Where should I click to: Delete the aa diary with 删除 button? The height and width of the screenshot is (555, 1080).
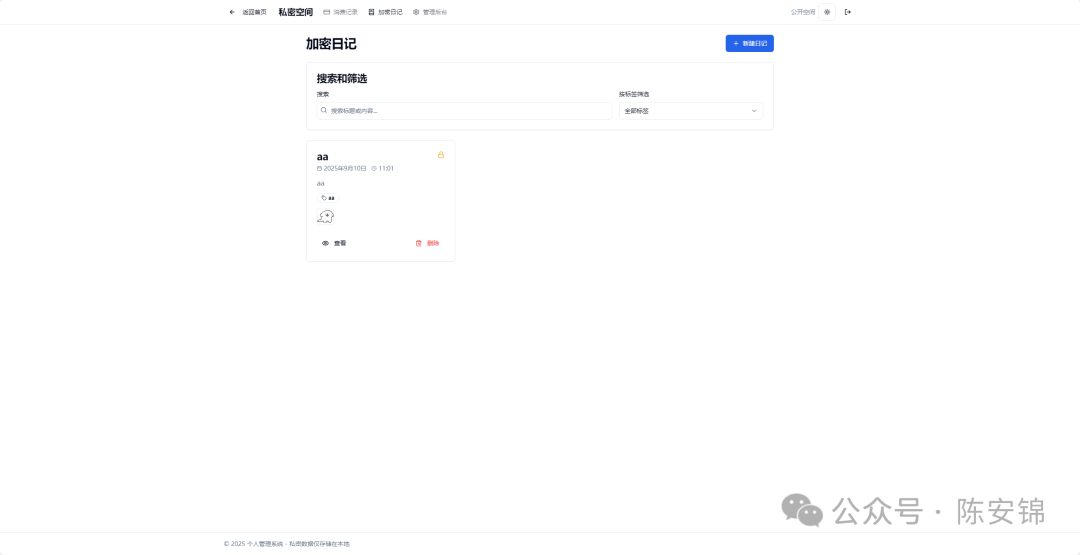(x=427, y=243)
